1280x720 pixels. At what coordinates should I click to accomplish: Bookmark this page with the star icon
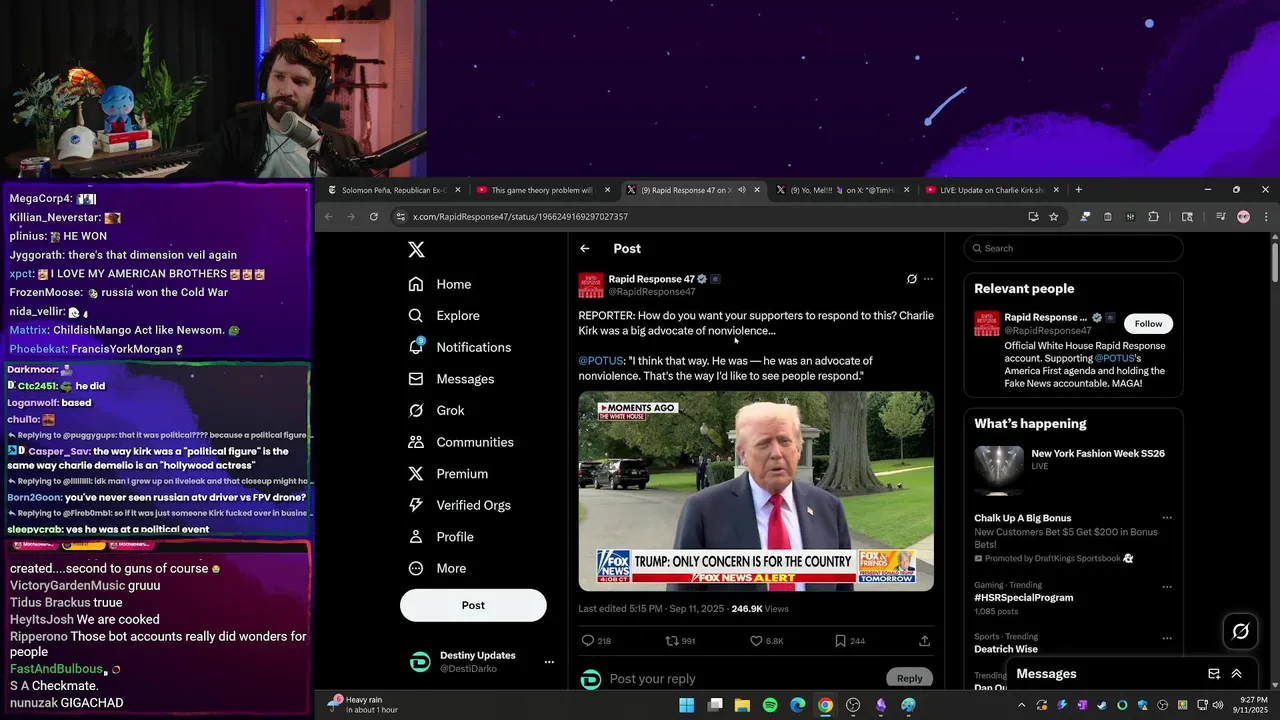coord(1053,217)
